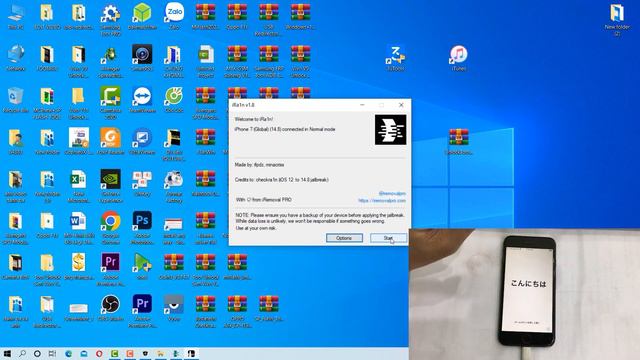Viewport: 640px width, 360px height.
Task: Select the Word document file icon
Action: click(x=78, y=228)
